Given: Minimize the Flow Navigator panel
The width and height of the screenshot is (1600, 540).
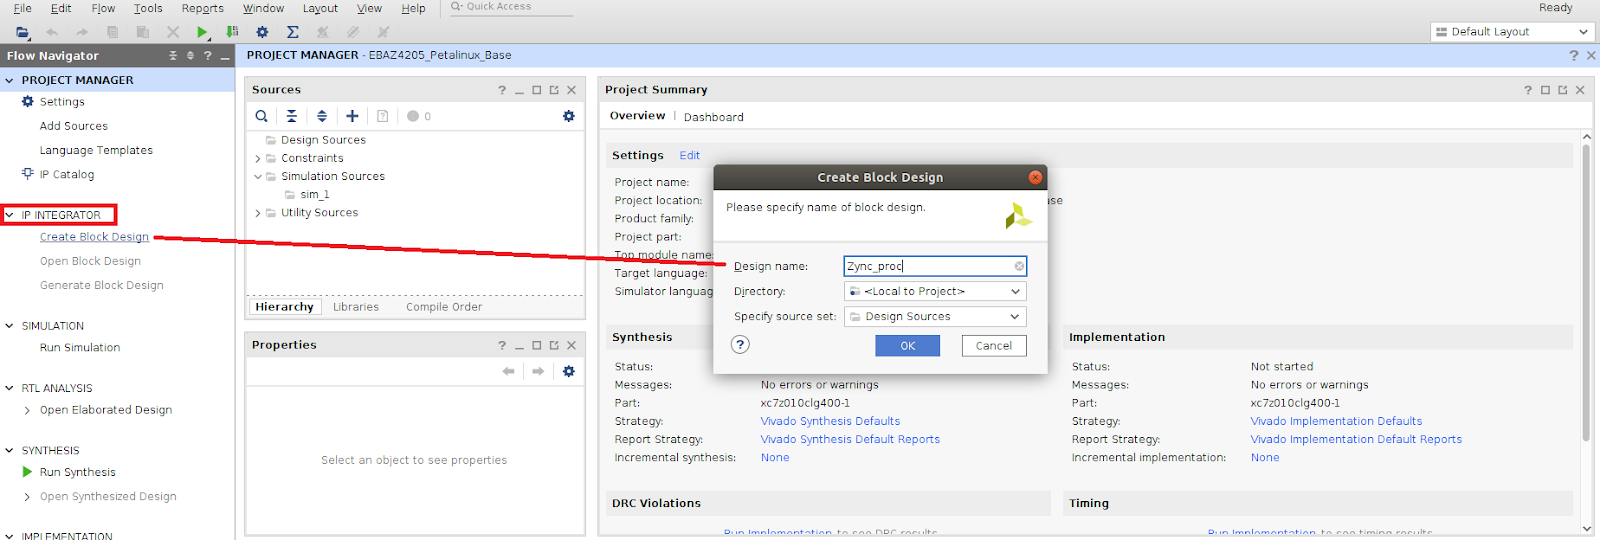Looking at the screenshot, I should 225,57.
